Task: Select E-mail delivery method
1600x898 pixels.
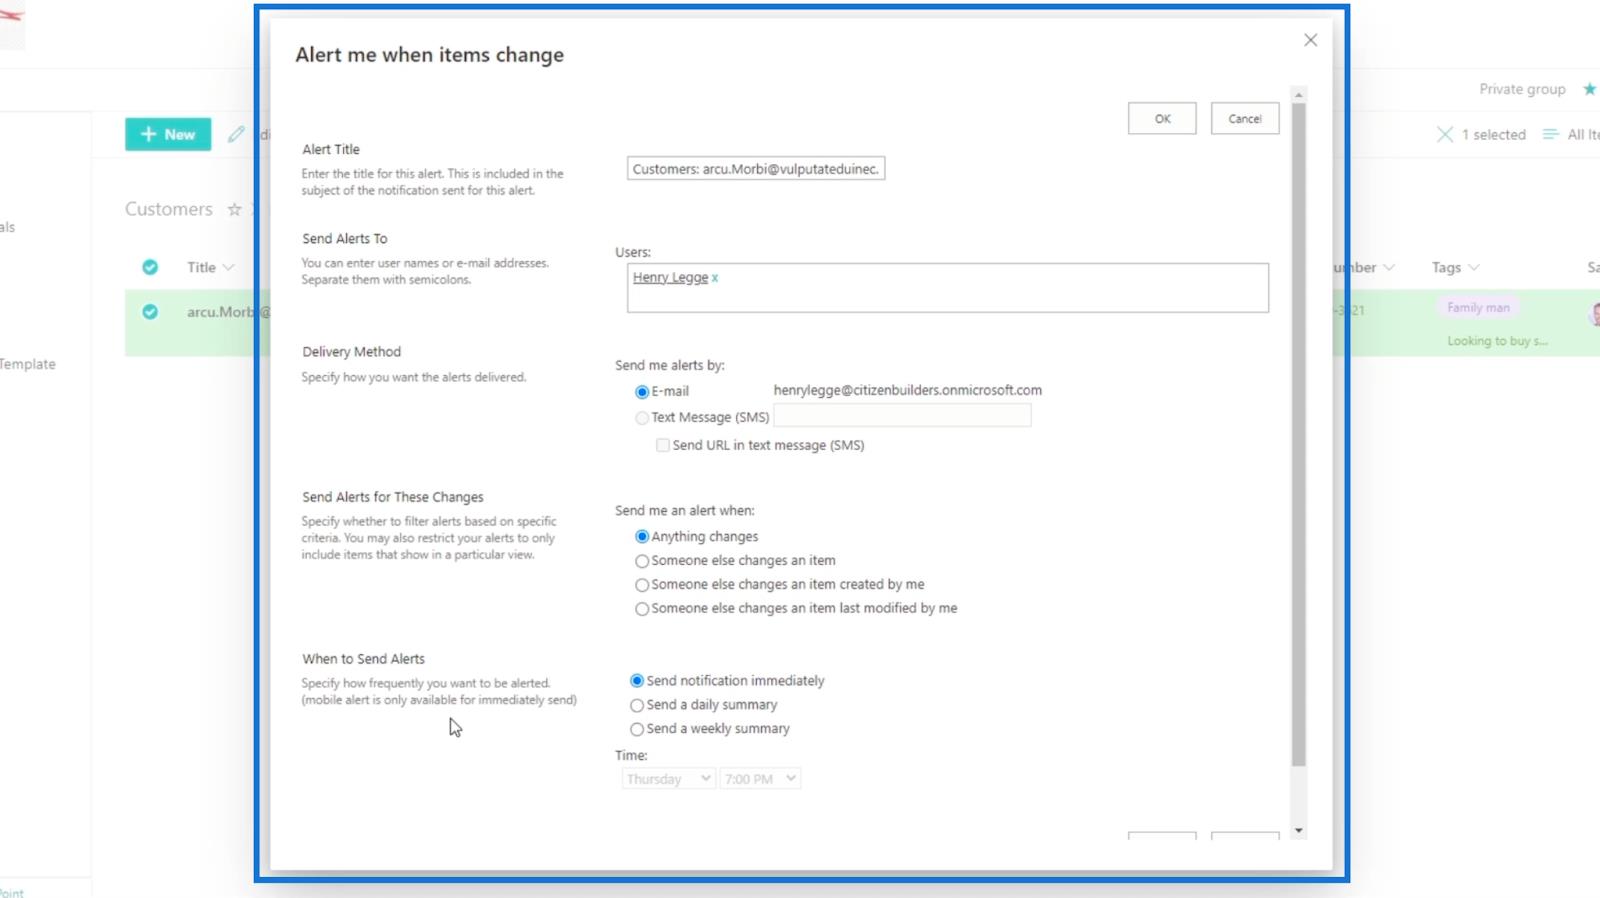Action: click(642, 392)
